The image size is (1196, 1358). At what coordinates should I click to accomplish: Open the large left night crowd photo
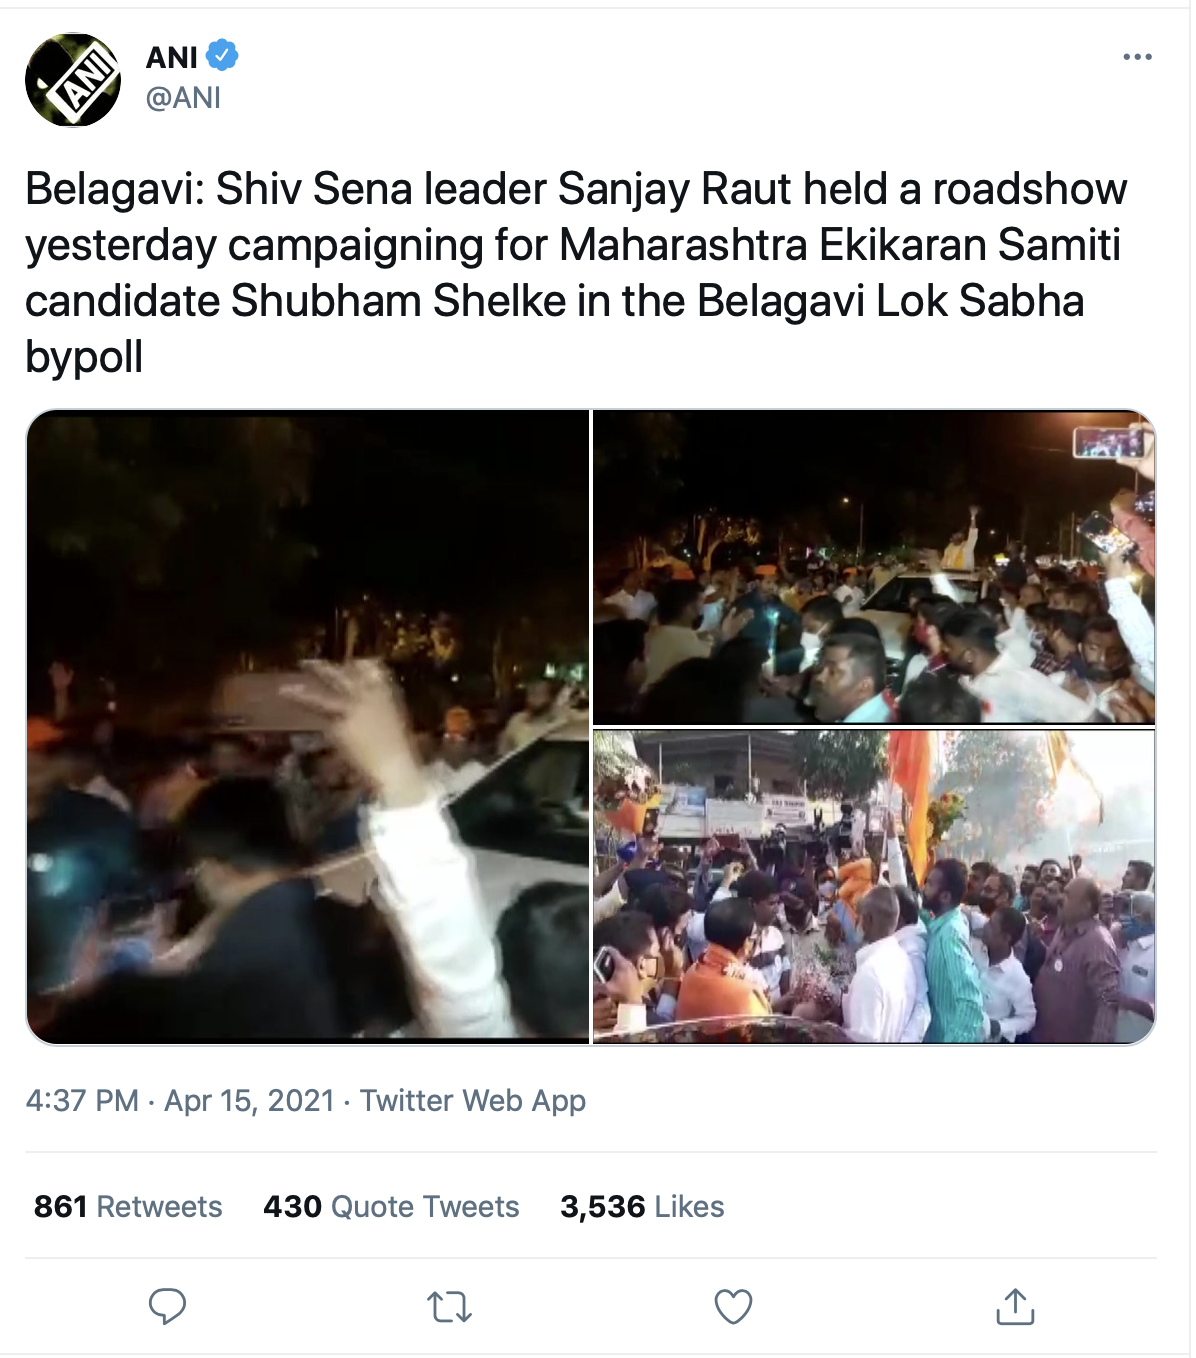pyautogui.click(x=308, y=727)
